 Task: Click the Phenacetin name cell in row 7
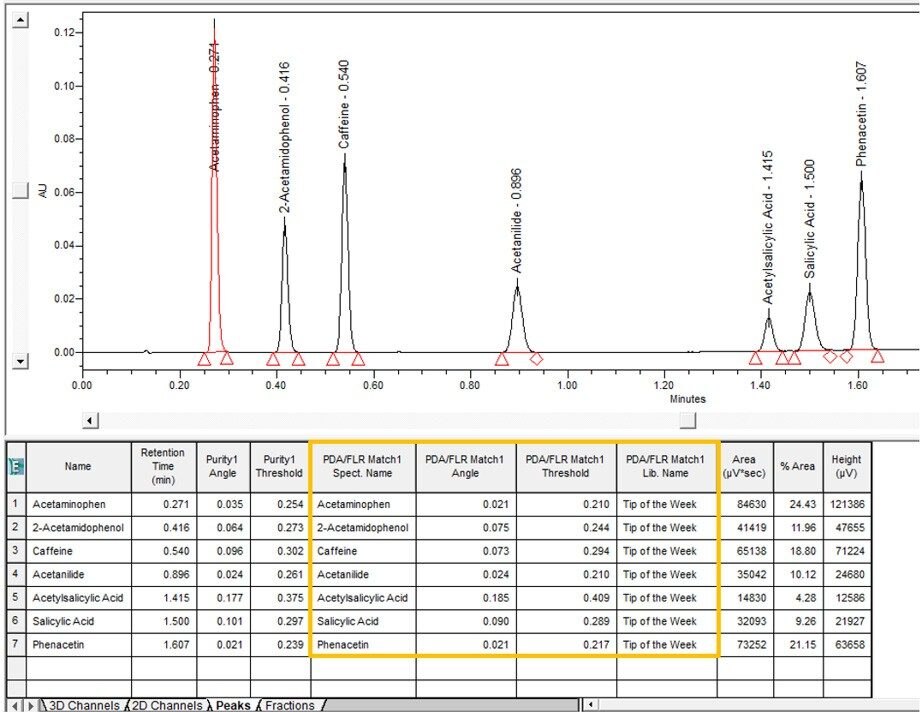tap(78, 645)
